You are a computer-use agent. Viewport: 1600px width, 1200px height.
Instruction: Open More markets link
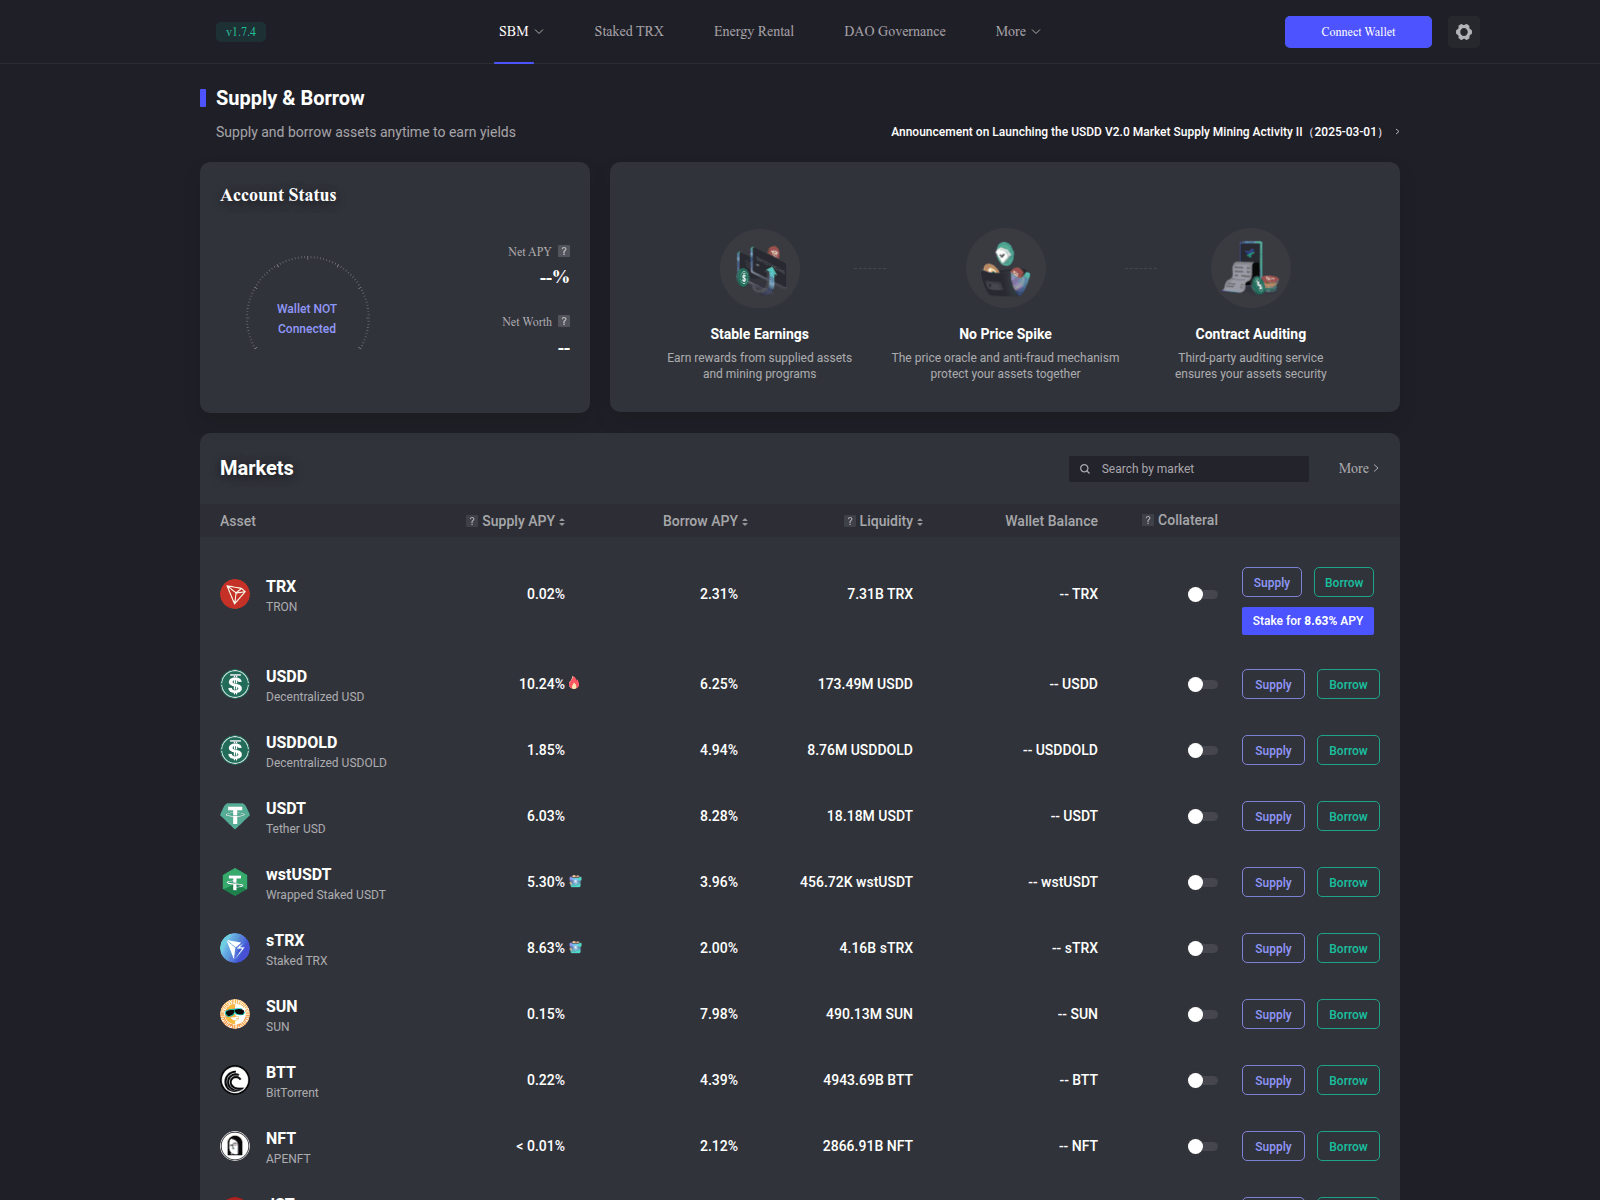(x=1359, y=468)
